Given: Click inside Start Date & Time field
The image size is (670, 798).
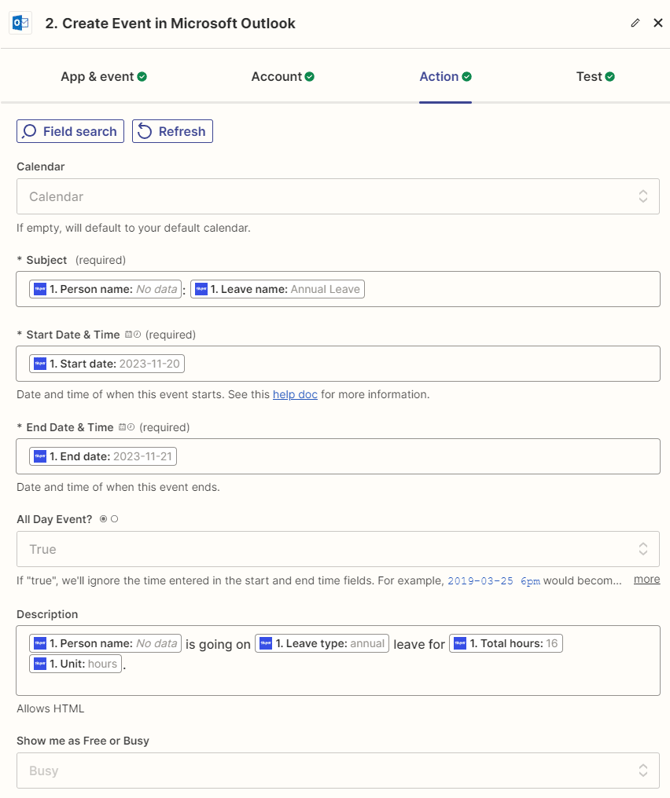Looking at the screenshot, I should click(338, 364).
